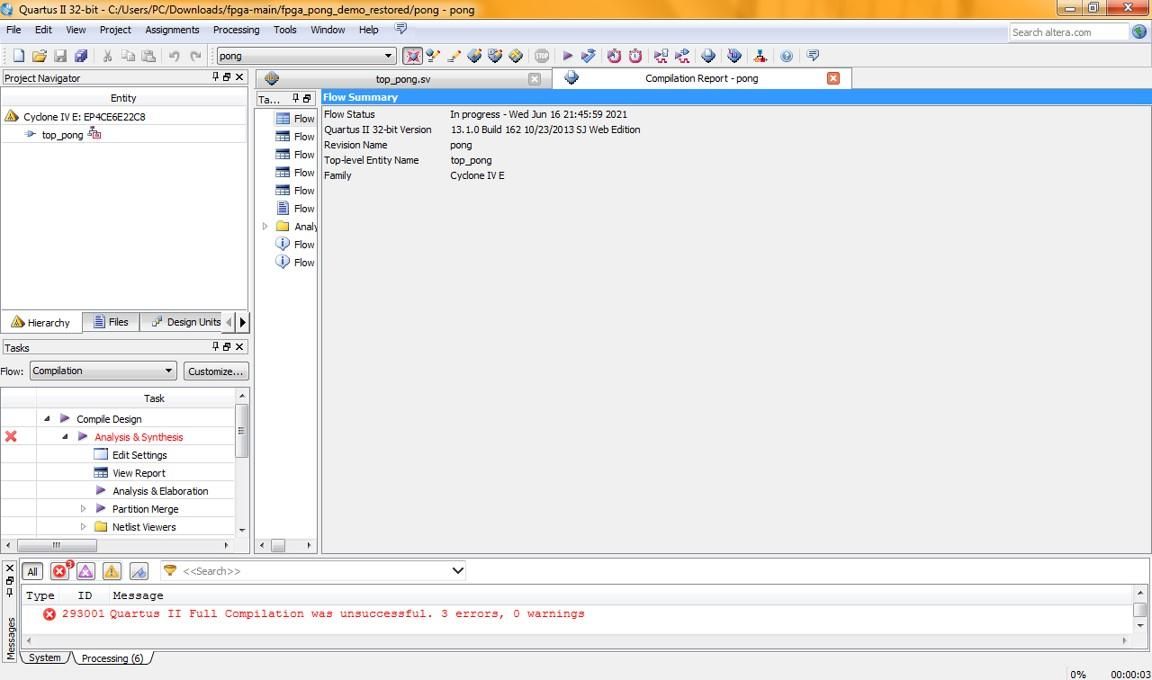The image size is (1152, 680).
Task: Toggle the error messages filter
Action: tap(60, 571)
